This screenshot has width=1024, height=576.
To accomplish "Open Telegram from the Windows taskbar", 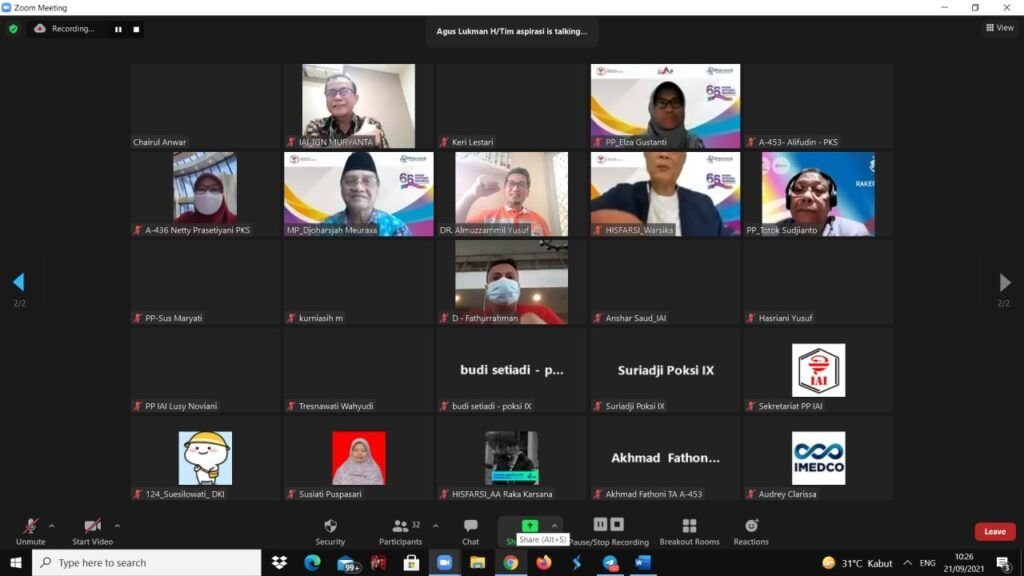I will [x=610, y=563].
